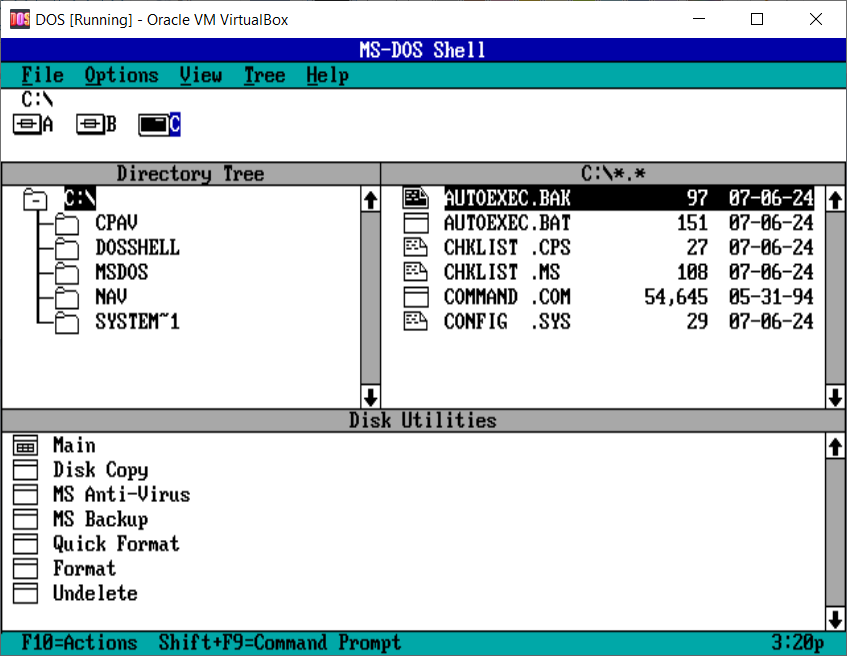This screenshot has width=847, height=656.
Task: Click the CPAV folder icon
Action: (x=67, y=223)
